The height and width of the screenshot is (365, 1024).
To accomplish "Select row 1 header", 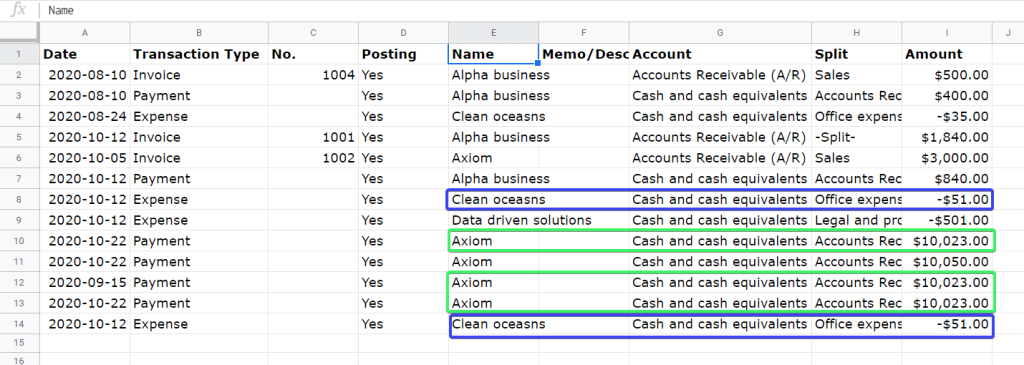I will click(x=19, y=54).
